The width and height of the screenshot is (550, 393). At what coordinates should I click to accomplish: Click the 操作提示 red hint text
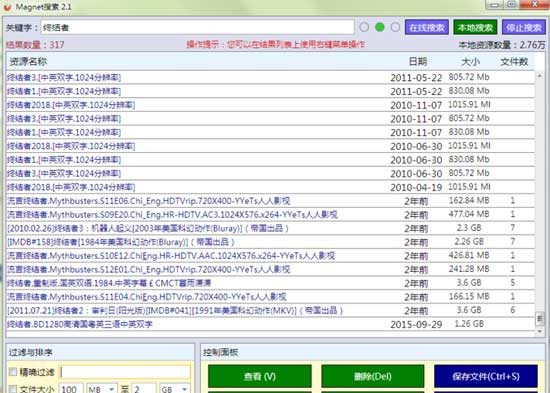pos(276,44)
